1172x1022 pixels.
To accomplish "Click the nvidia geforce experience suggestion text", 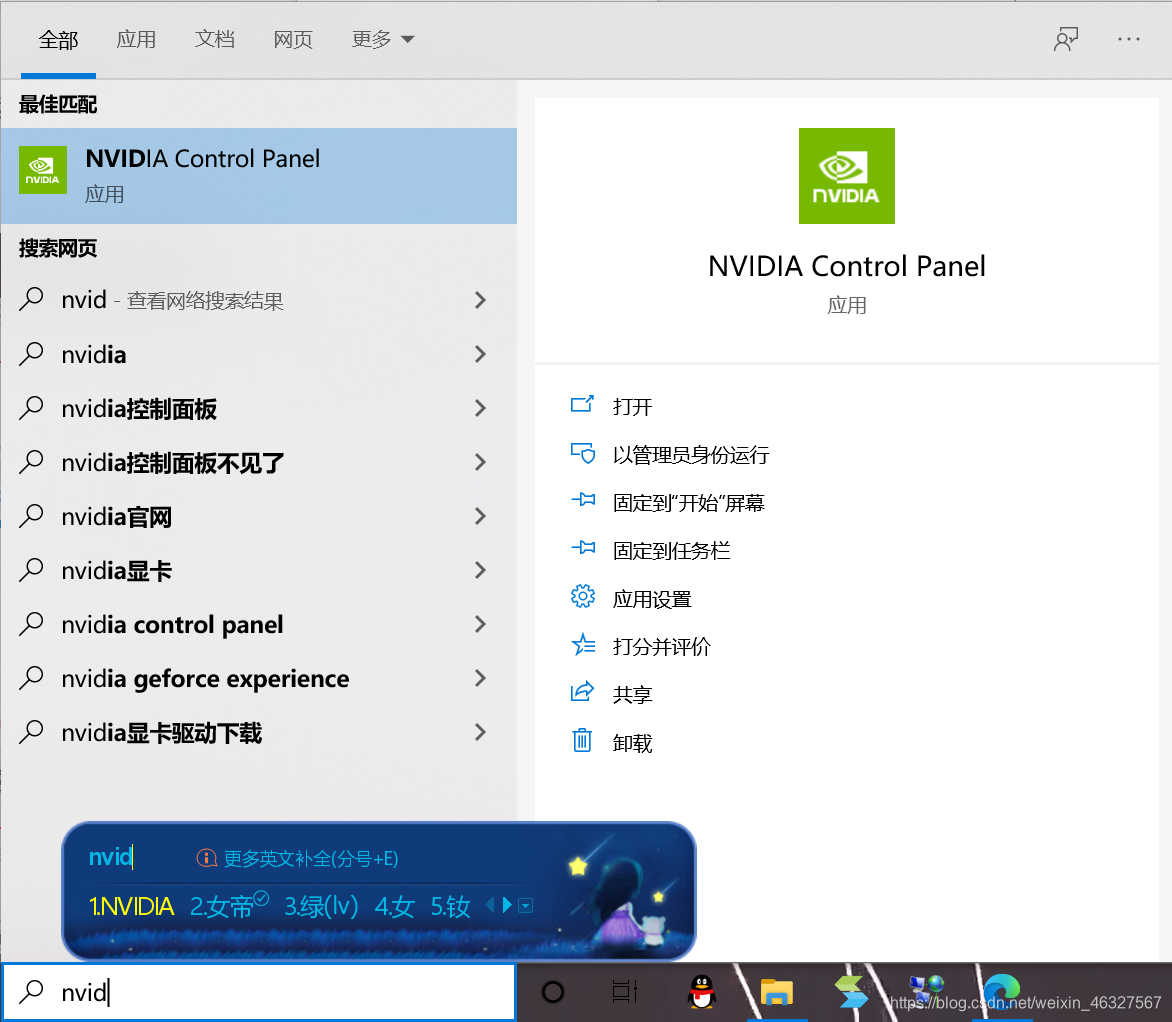I will (206, 678).
